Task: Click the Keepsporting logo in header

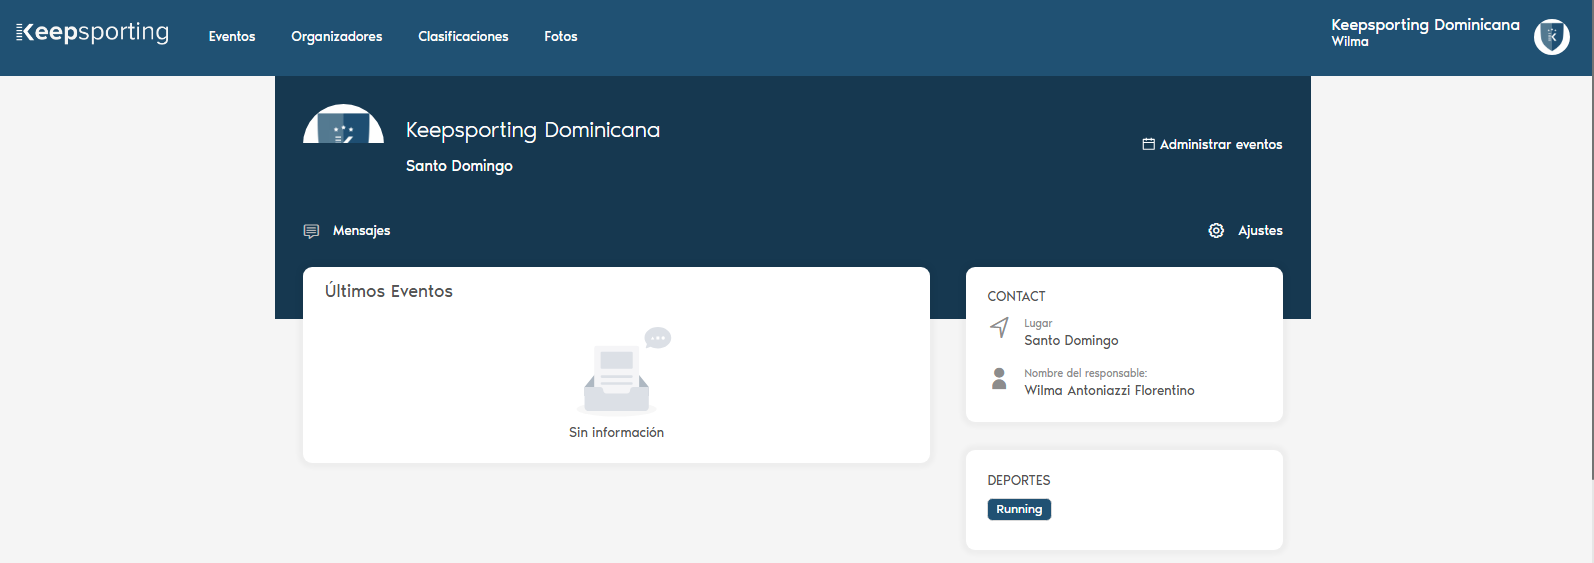Action: 93,33
